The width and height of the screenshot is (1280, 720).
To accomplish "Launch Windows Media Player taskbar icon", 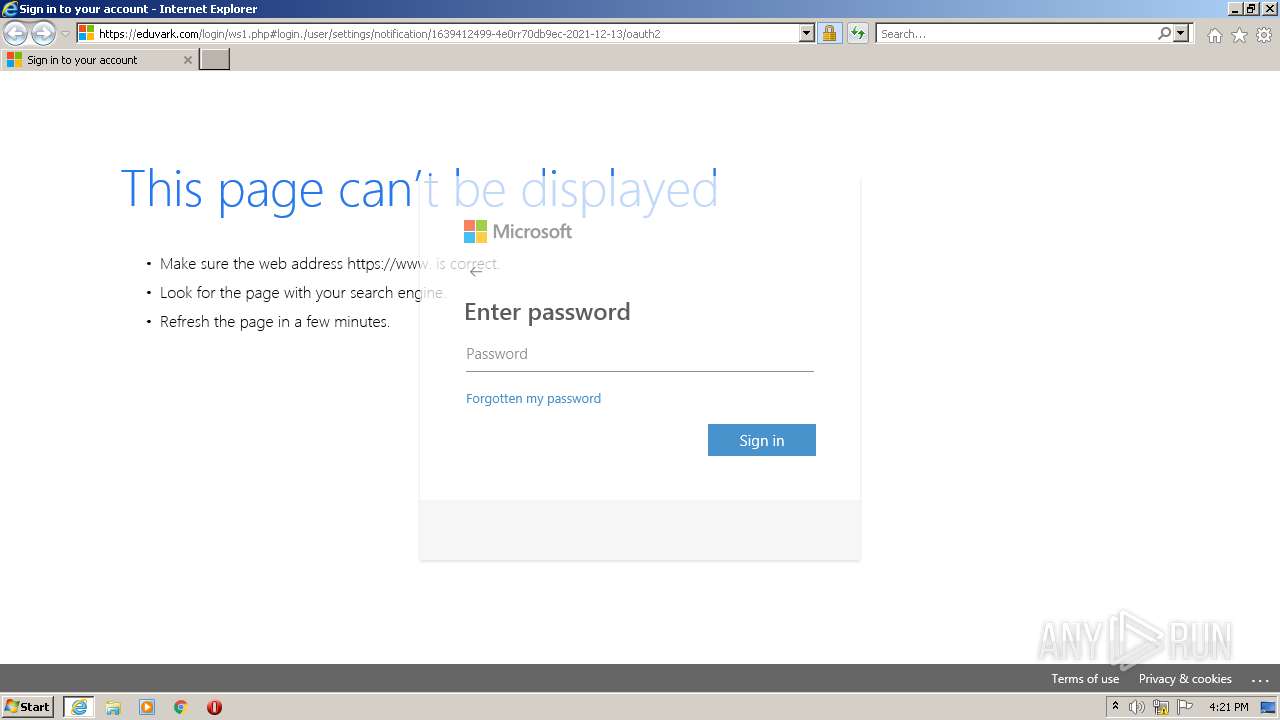I will [147, 707].
